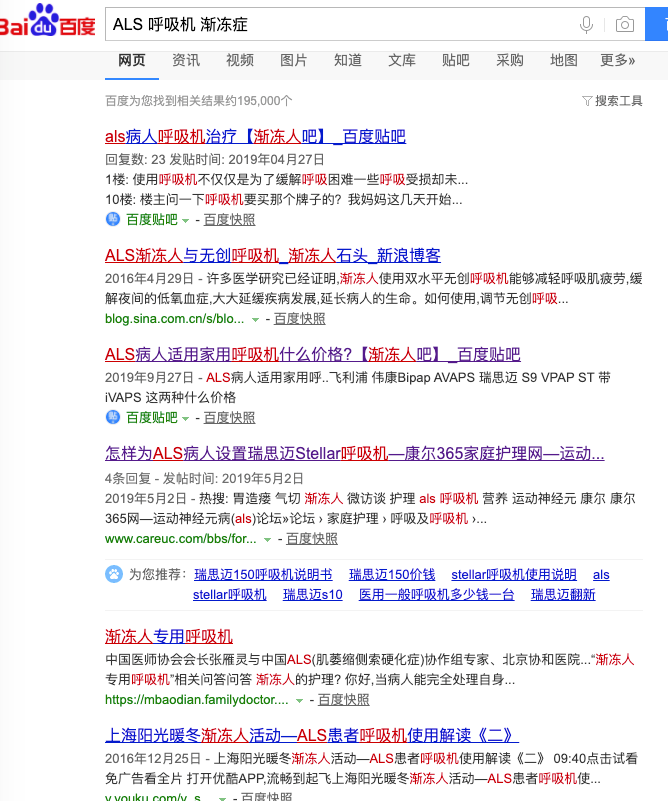The image size is (668, 801).
Task: Click Tieba icon under price result
Action: 112,417
